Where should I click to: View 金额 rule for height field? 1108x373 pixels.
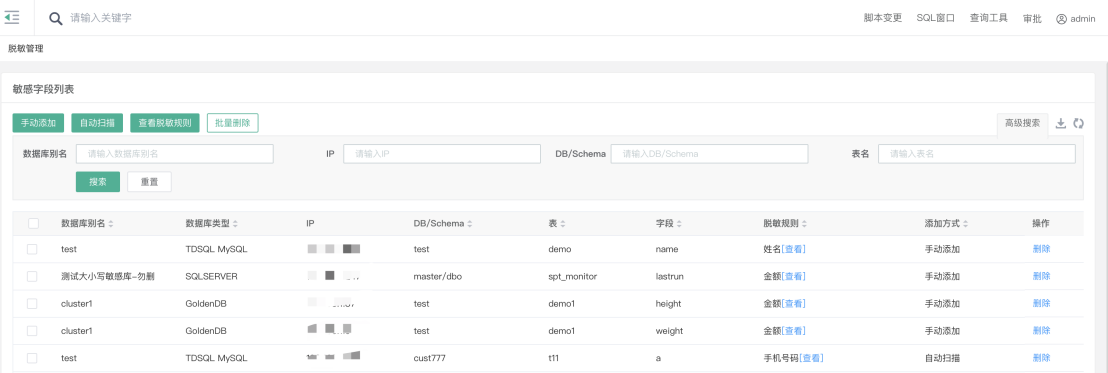(794, 304)
